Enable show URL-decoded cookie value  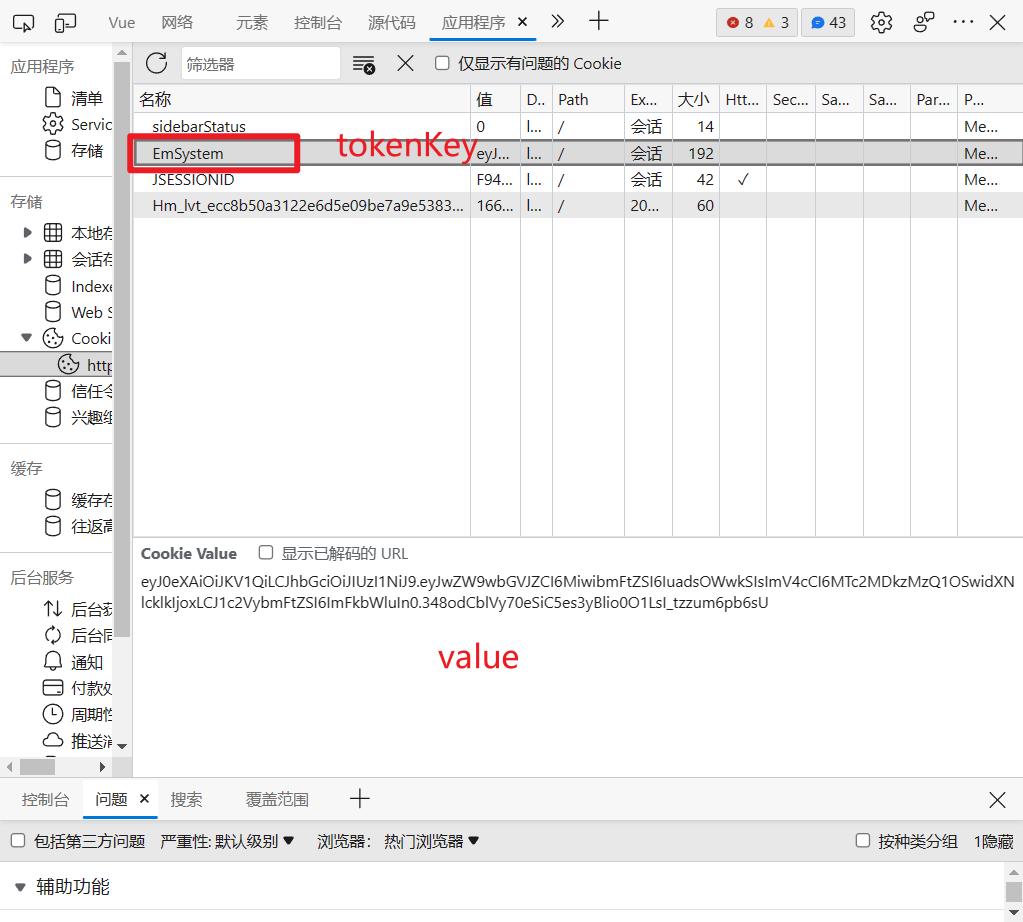tap(266, 553)
